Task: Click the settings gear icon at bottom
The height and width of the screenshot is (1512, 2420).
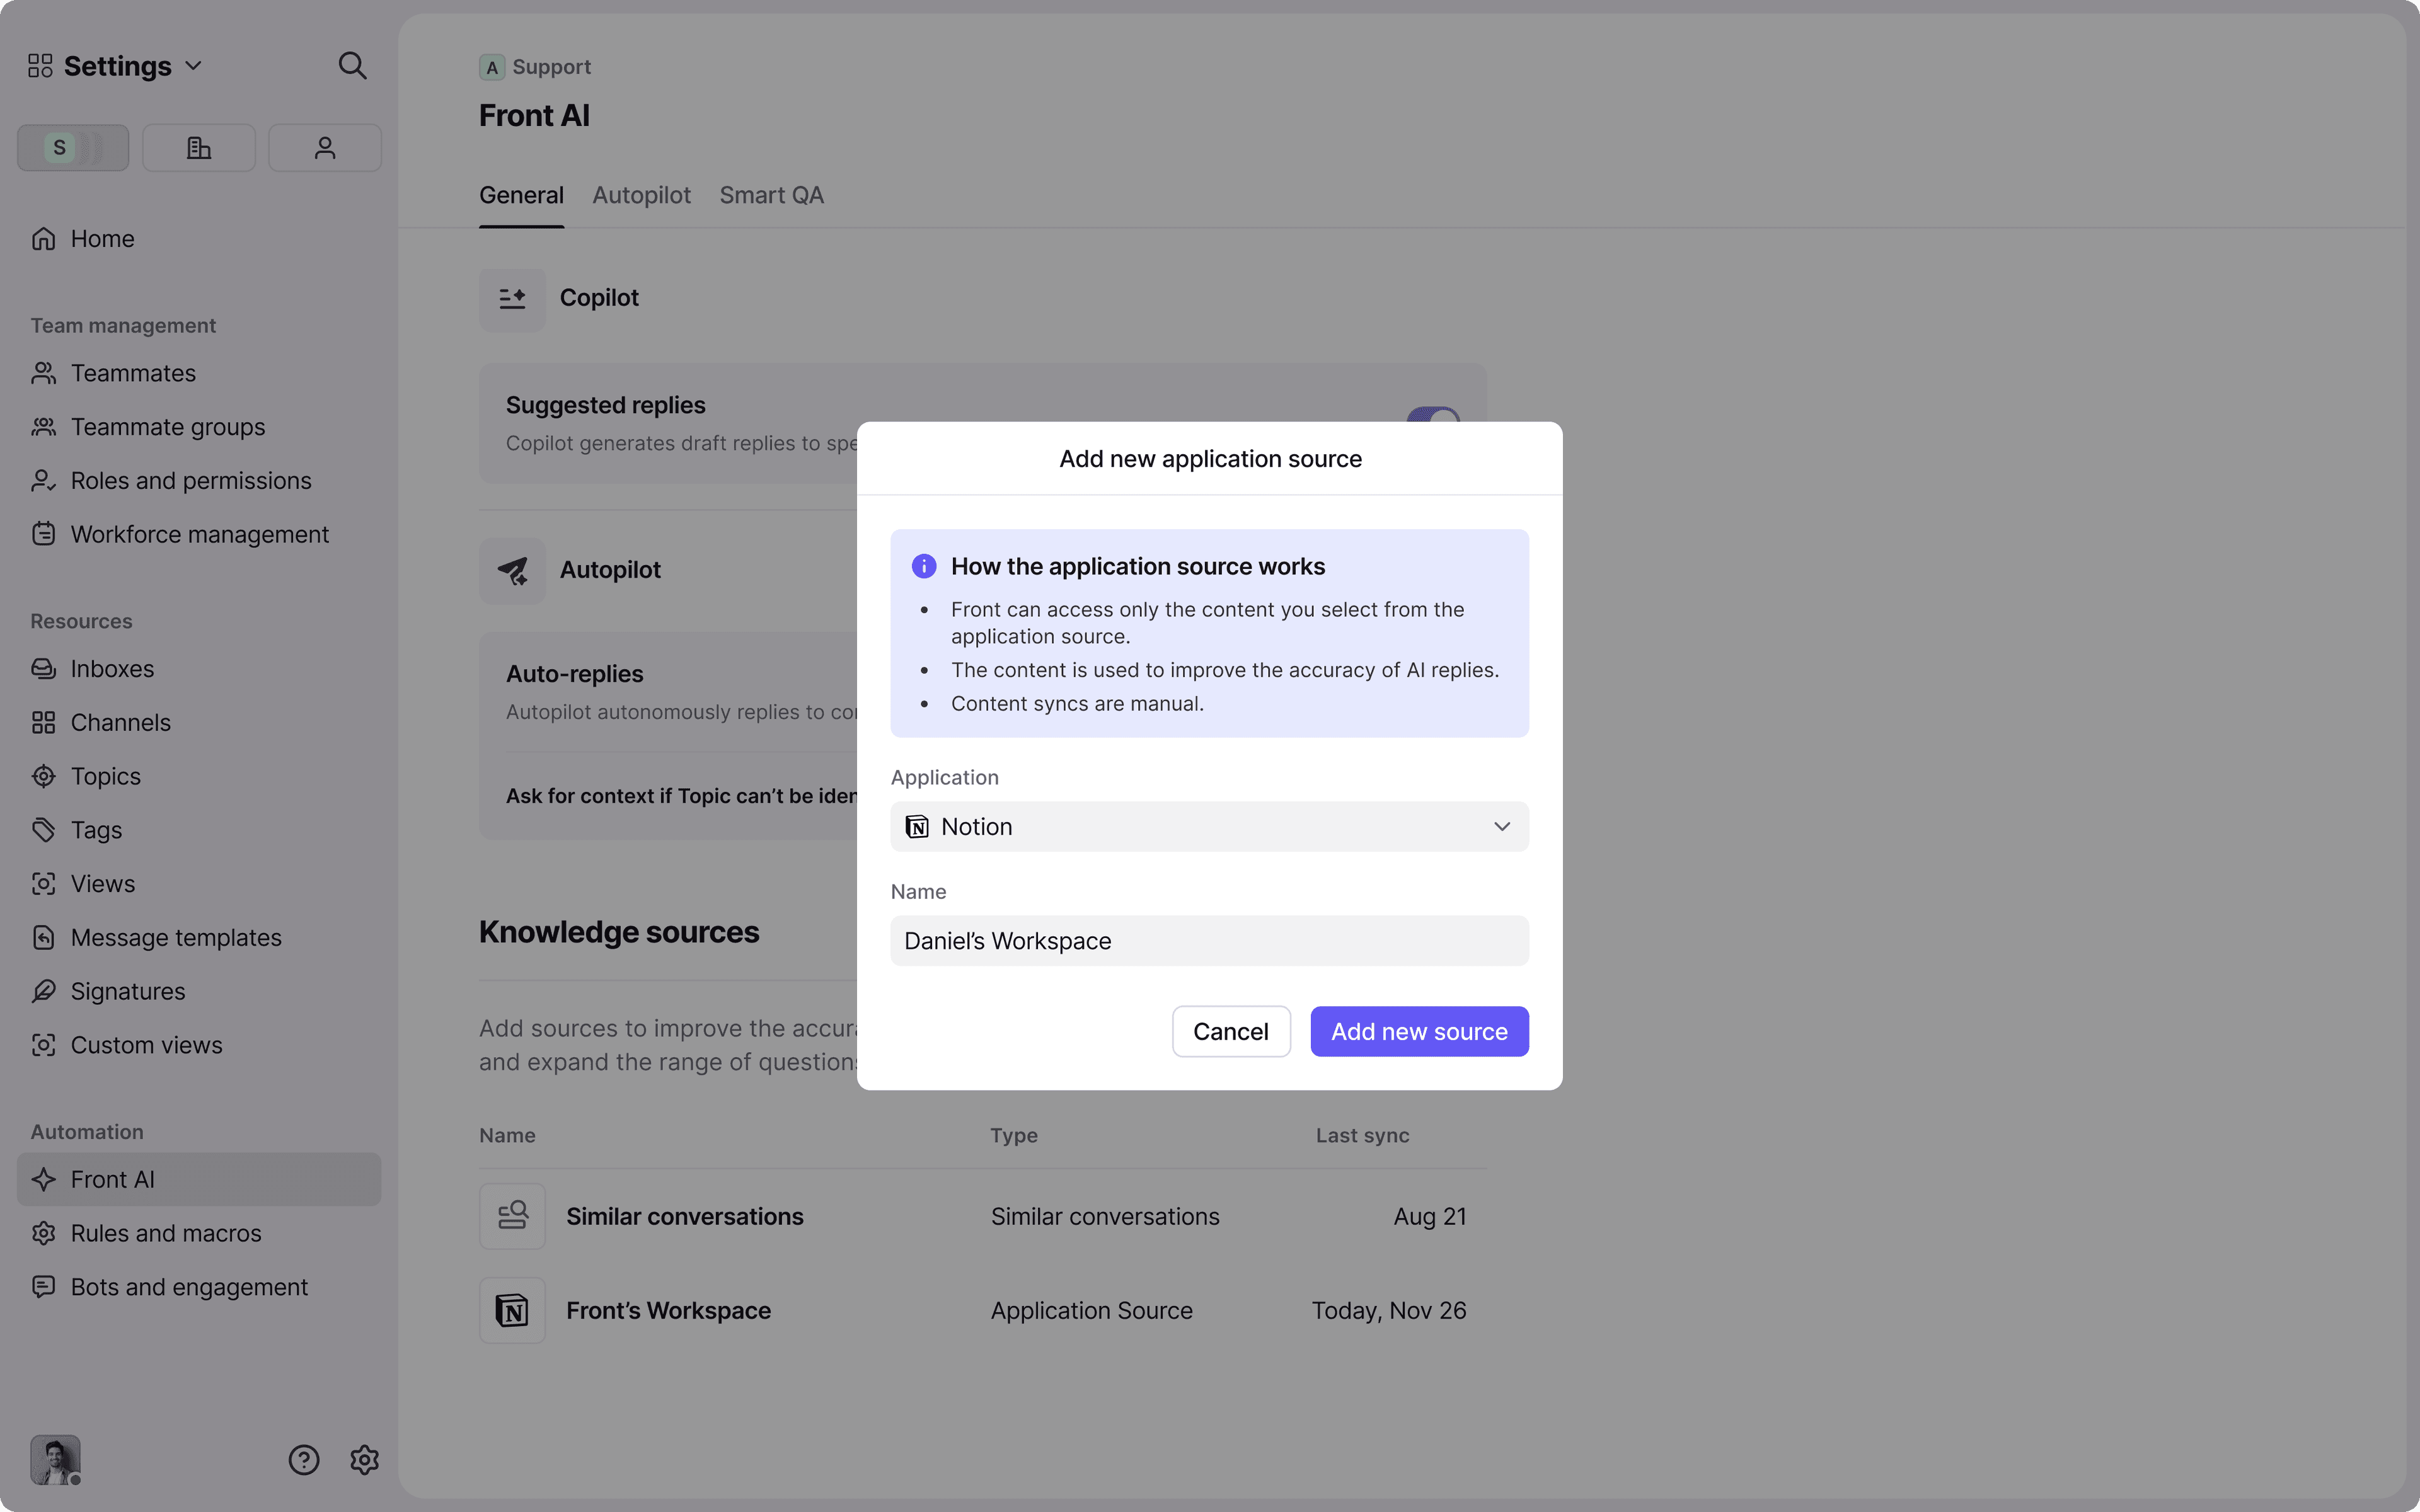Action: click(363, 1460)
